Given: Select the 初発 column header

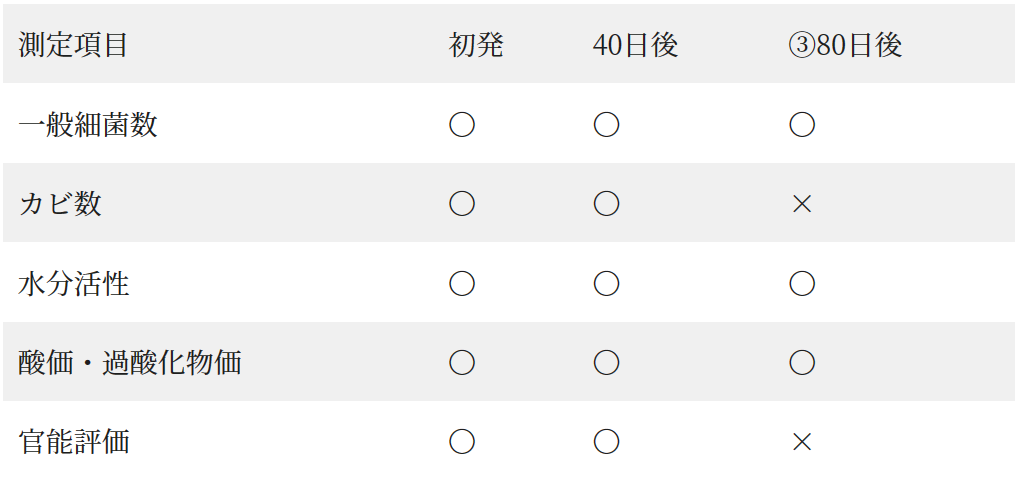Looking at the screenshot, I should point(476,46).
